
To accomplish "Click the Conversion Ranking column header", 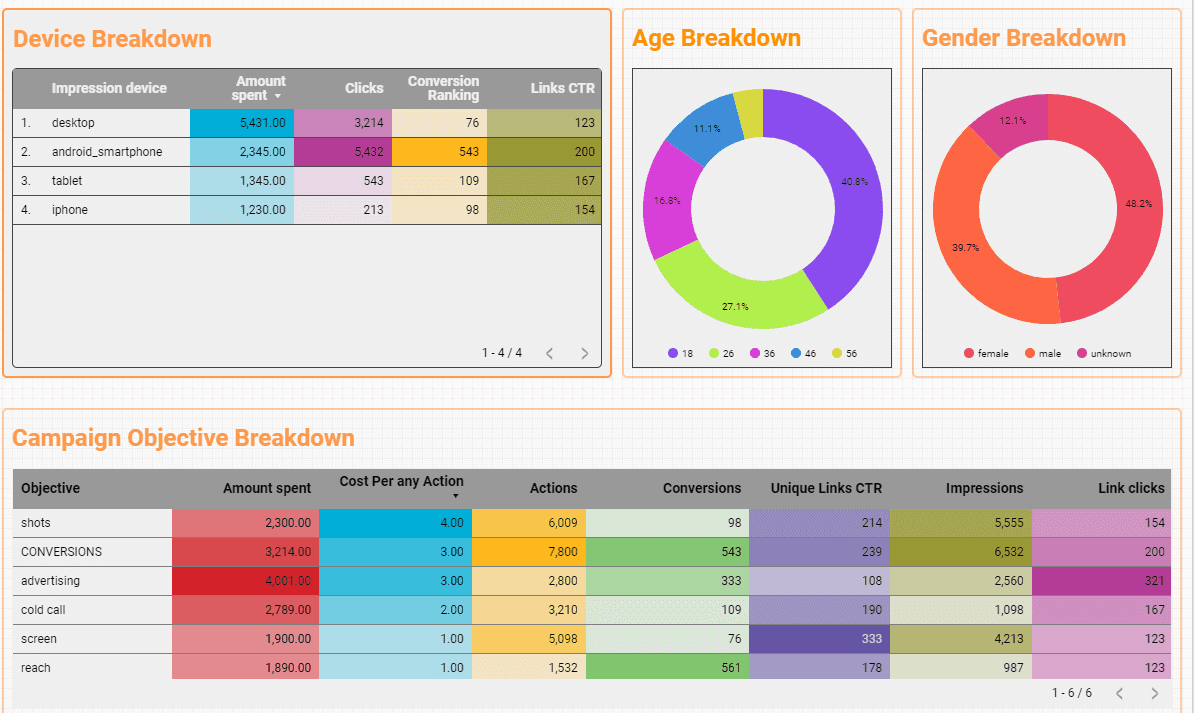I will point(443,88).
